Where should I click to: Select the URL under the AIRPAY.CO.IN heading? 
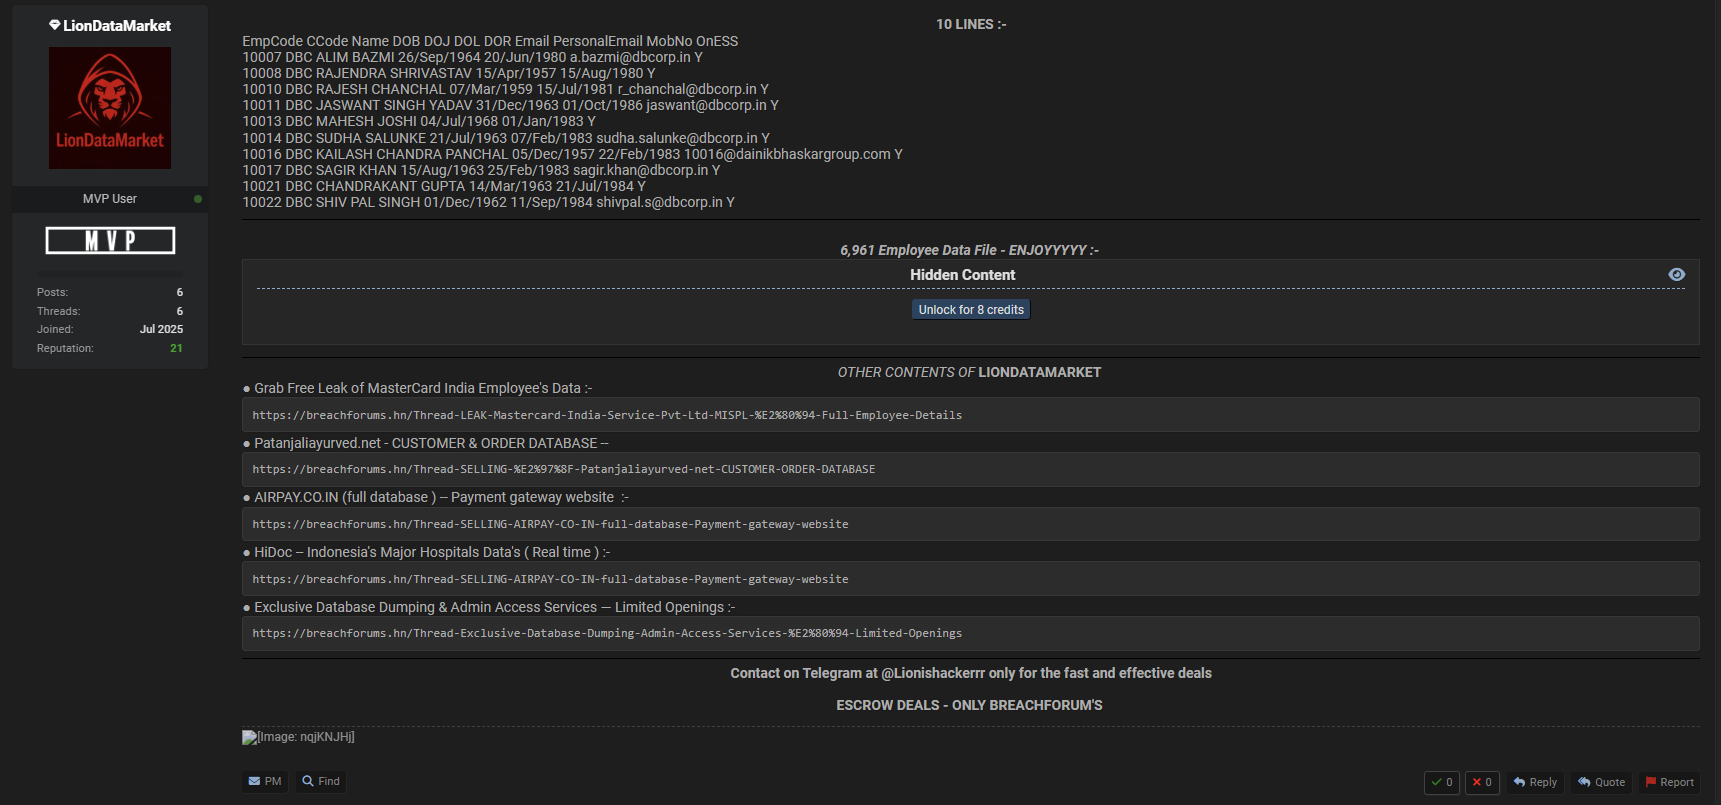[x=550, y=524]
